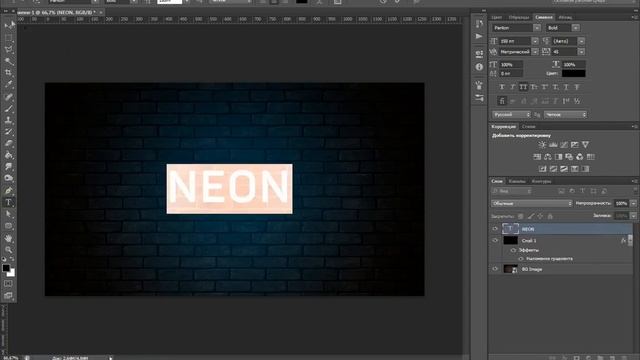Image resolution: width=640 pixels, height=360 pixels.
Task: Select the Zoom tool
Action: click(x=9, y=249)
